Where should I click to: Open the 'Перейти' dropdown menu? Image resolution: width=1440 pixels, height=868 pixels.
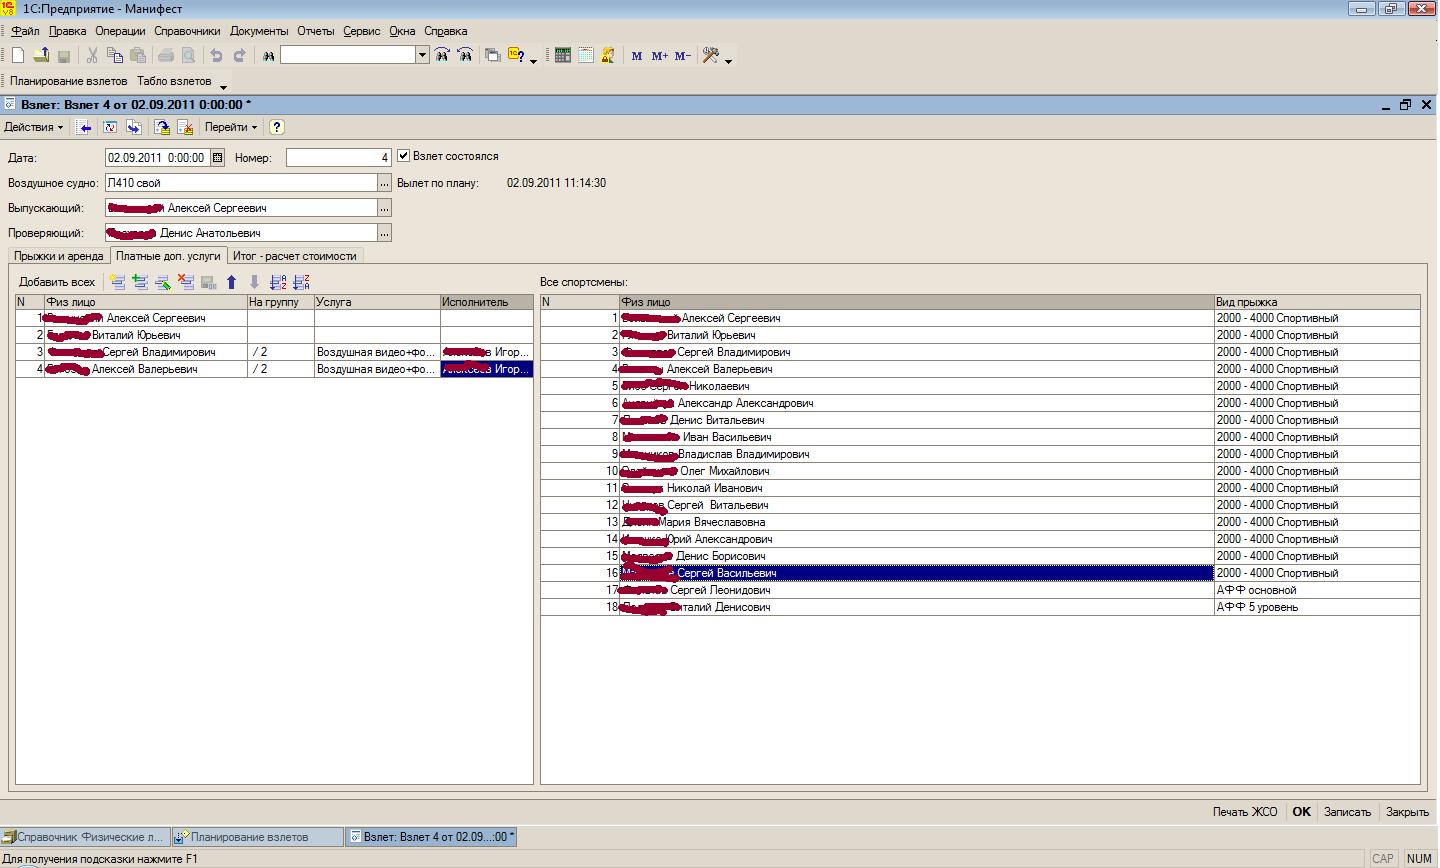(231, 127)
